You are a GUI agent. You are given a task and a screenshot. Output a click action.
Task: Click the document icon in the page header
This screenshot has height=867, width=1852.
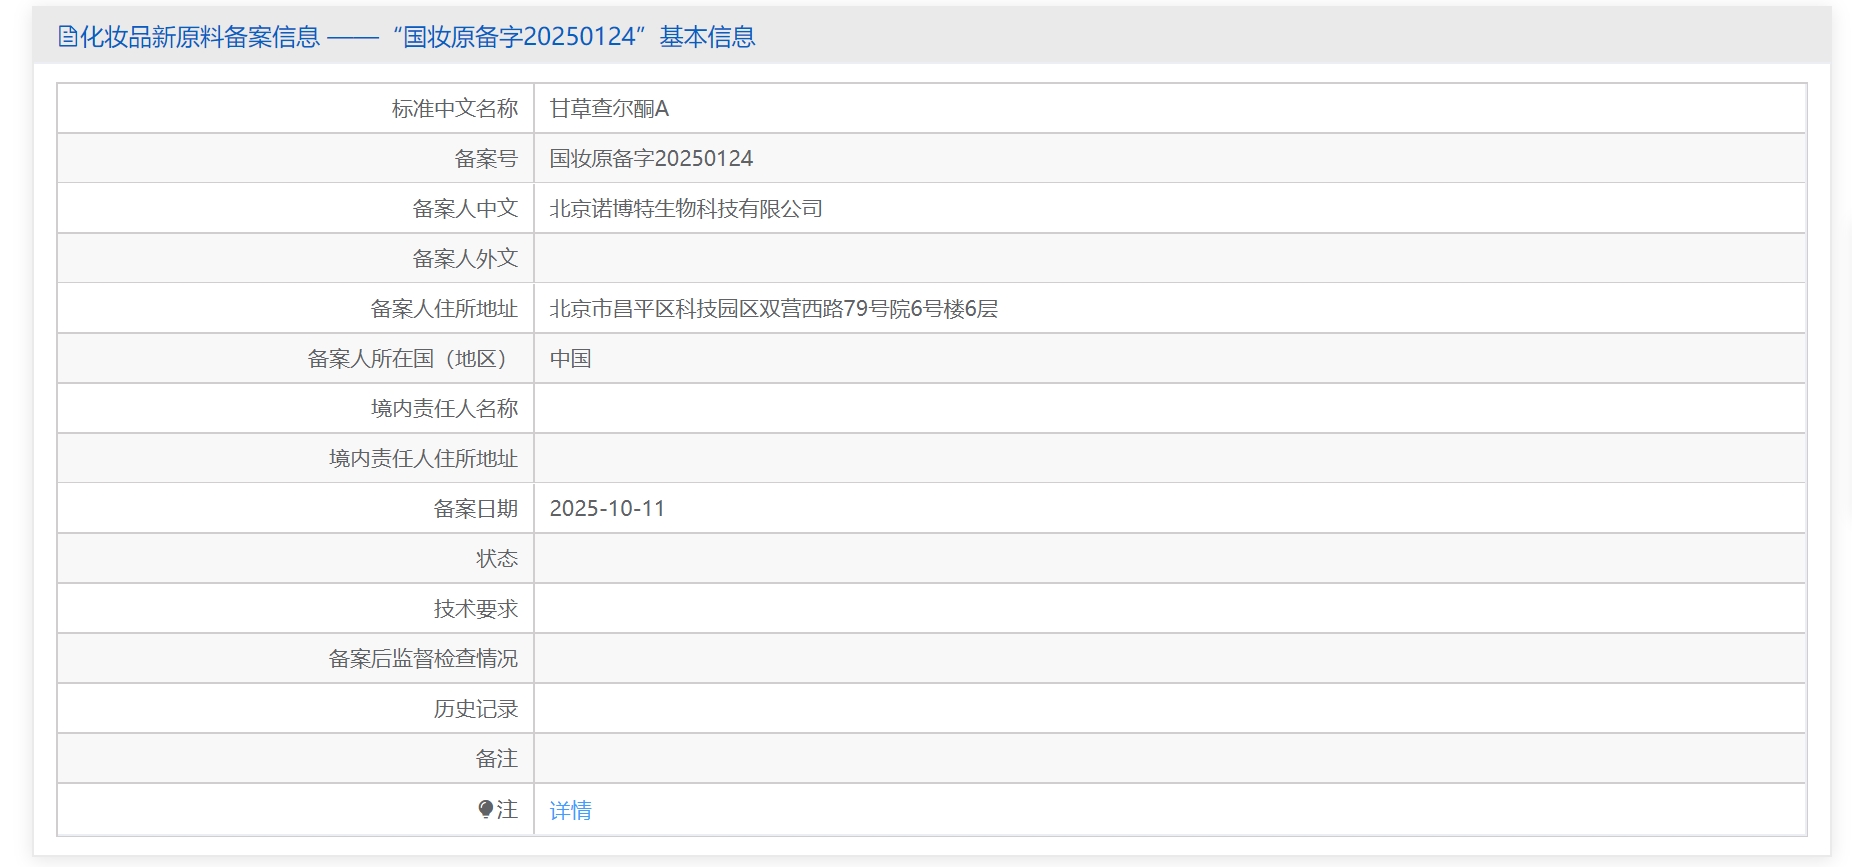[67, 37]
